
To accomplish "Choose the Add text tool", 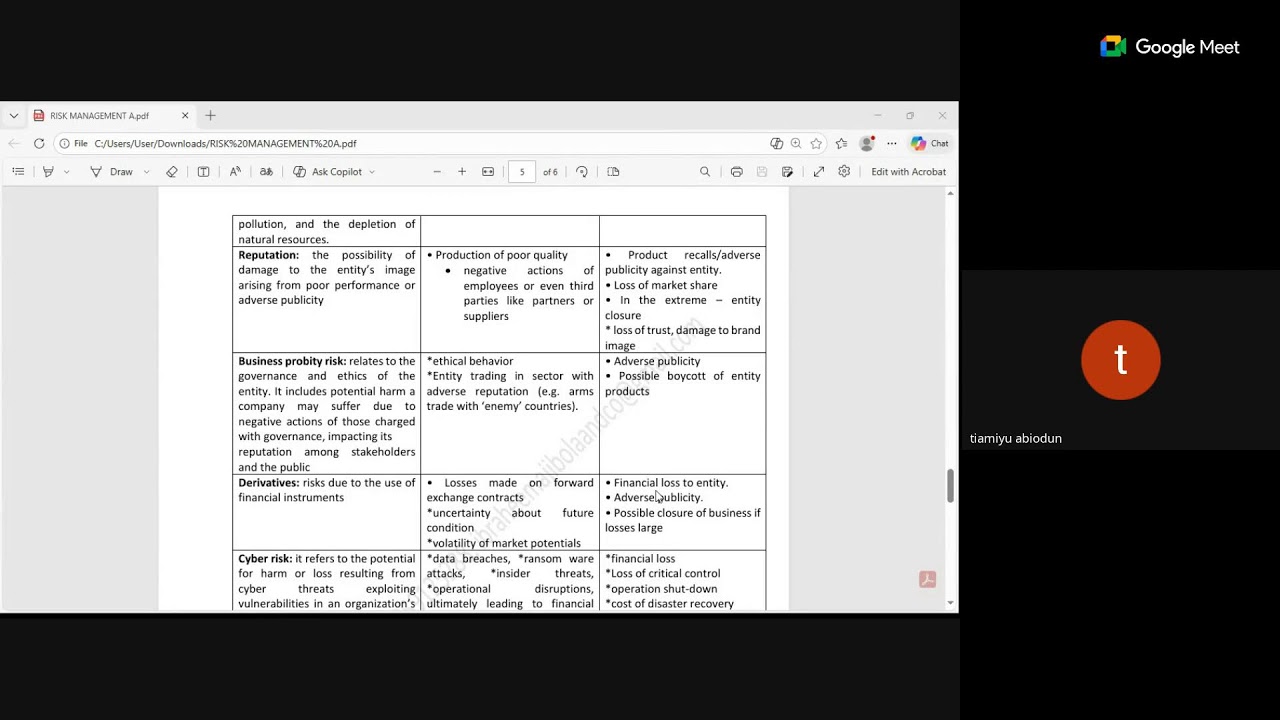I will click(203, 172).
